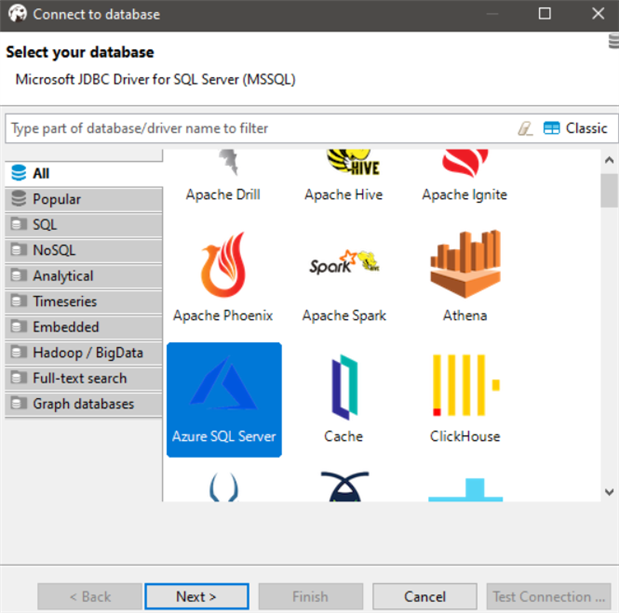Switch to the Classic view

(x=575, y=128)
